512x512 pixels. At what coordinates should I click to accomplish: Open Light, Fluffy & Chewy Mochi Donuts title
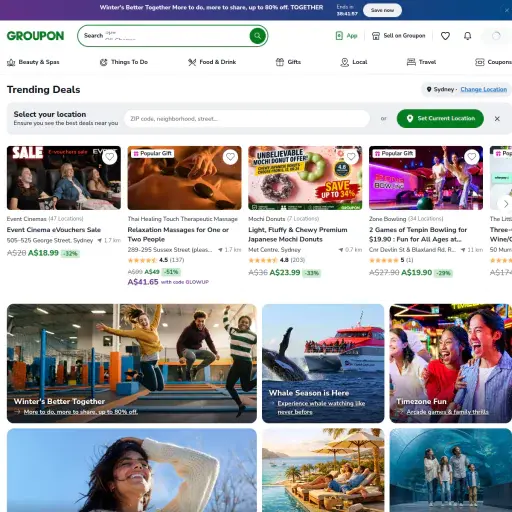pyautogui.click(x=298, y=234)
